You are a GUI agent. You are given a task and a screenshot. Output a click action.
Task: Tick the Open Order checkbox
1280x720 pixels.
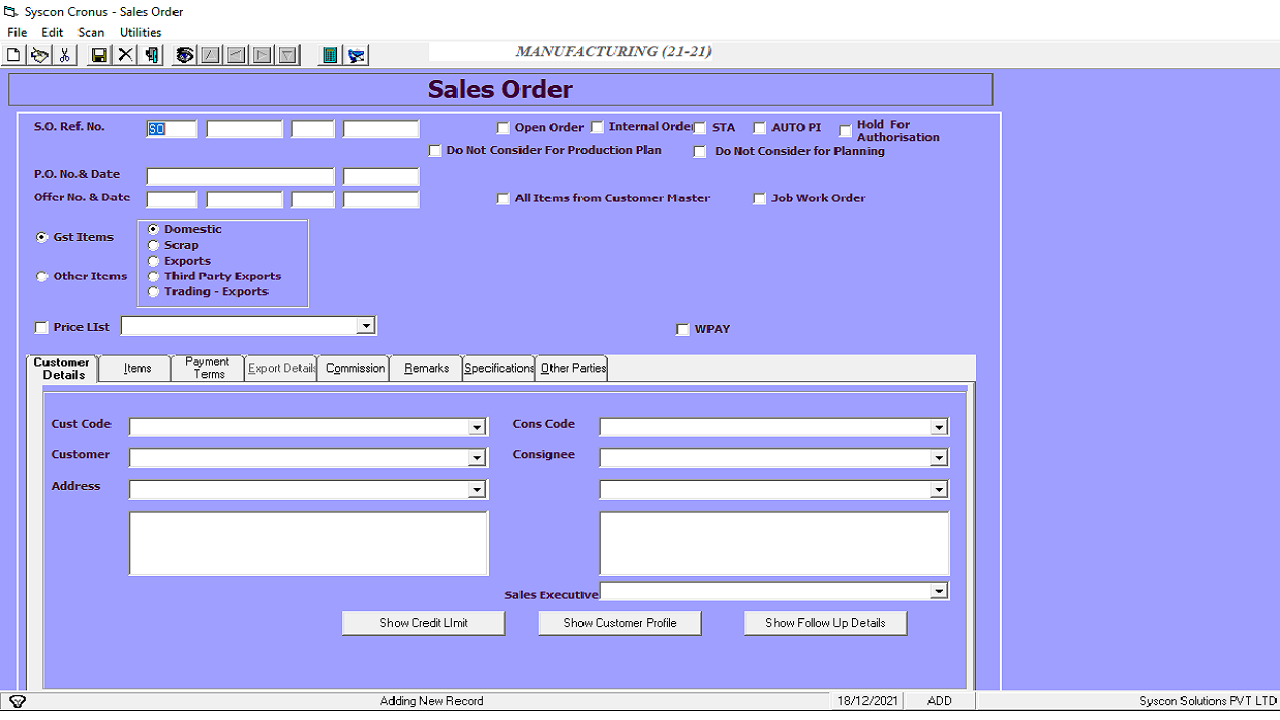point(503,128)
